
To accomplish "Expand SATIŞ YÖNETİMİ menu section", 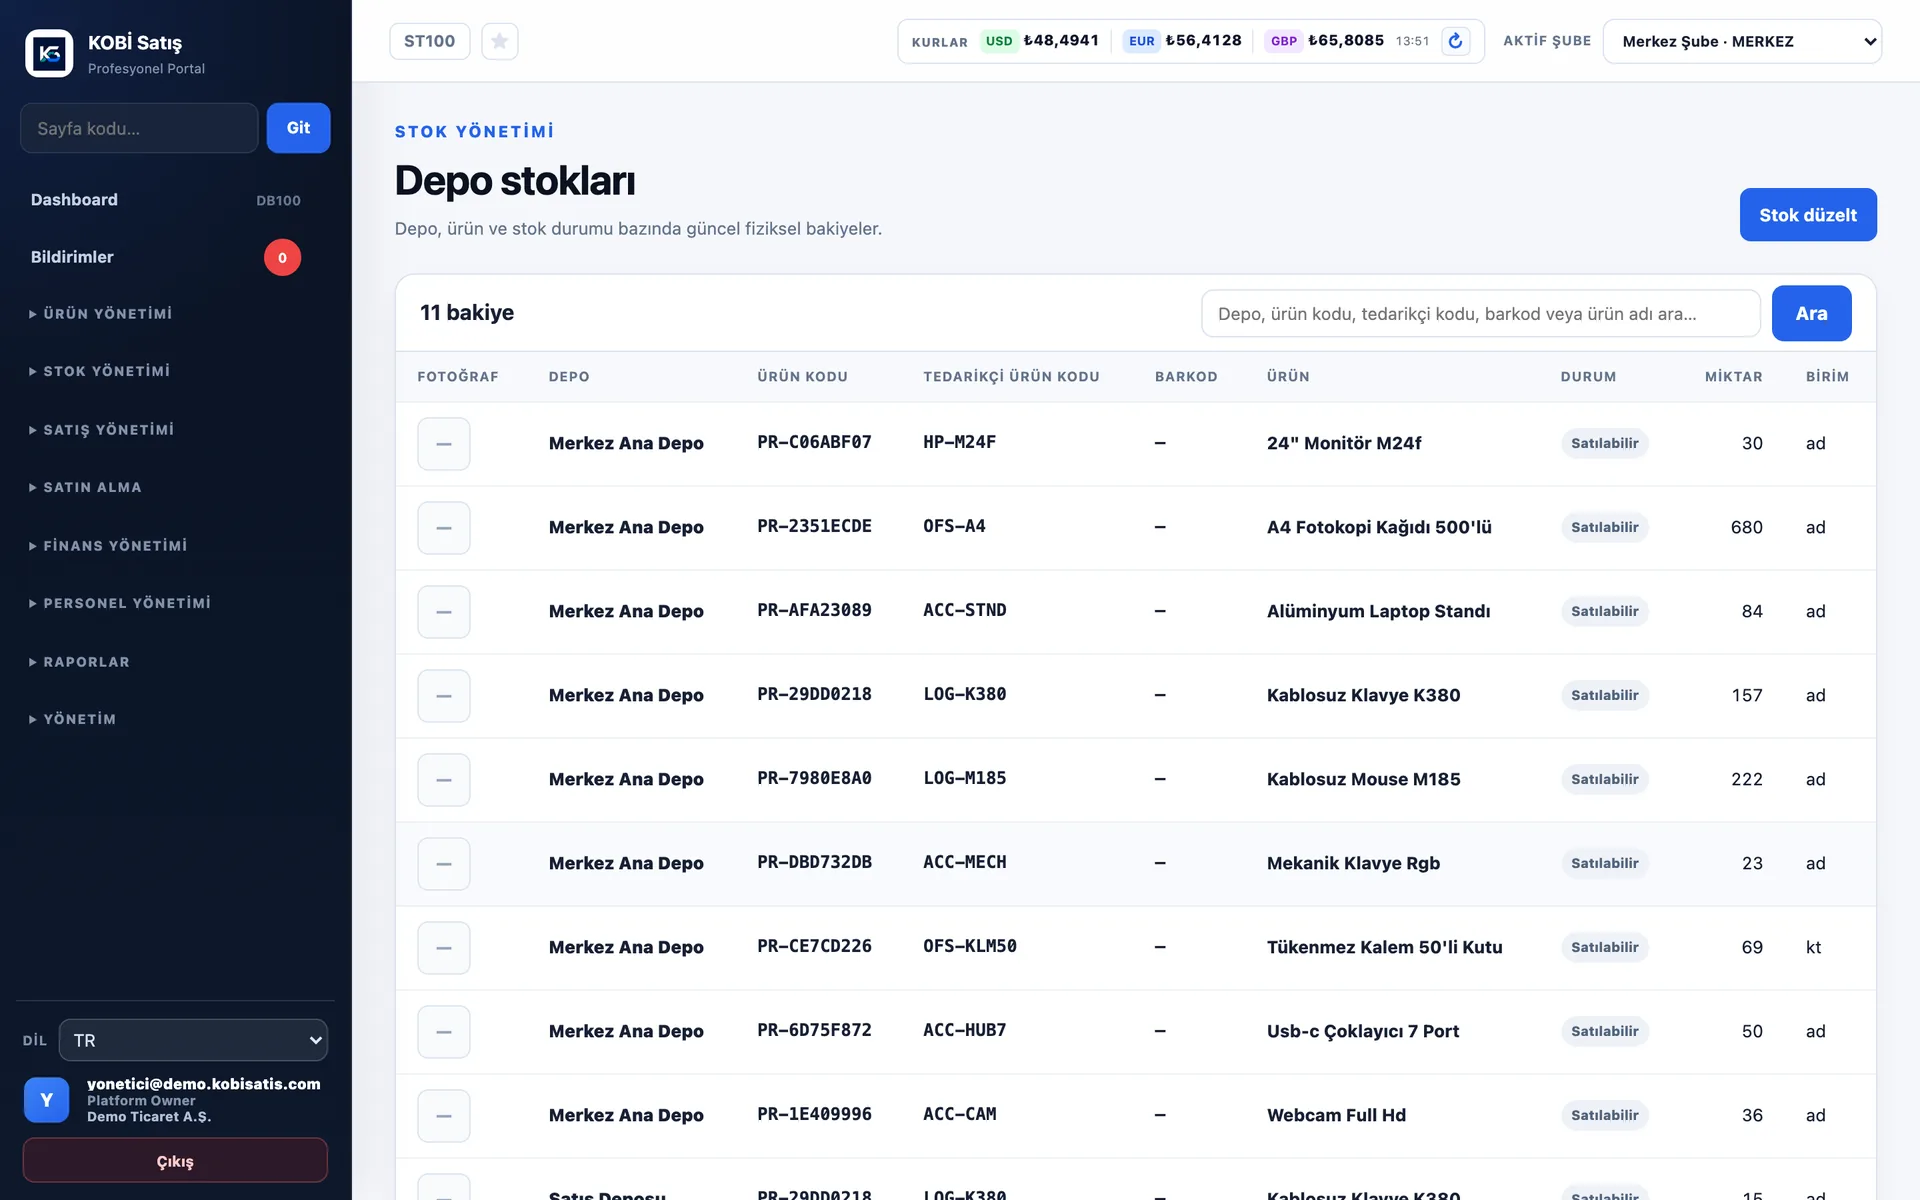I will click(x=102, y=430).
